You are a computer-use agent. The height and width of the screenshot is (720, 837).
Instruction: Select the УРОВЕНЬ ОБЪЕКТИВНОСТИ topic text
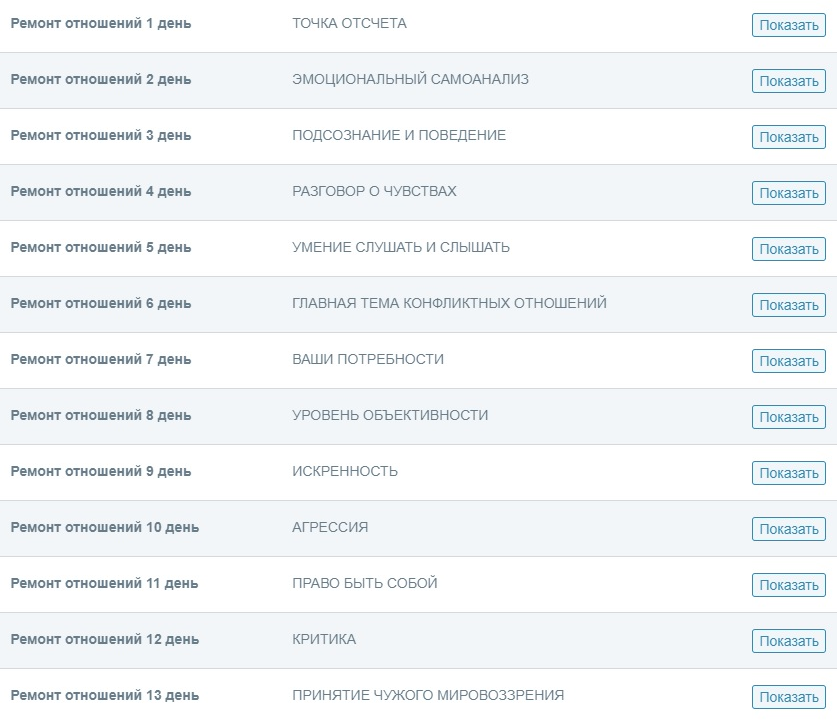click(x=390, y=415)
